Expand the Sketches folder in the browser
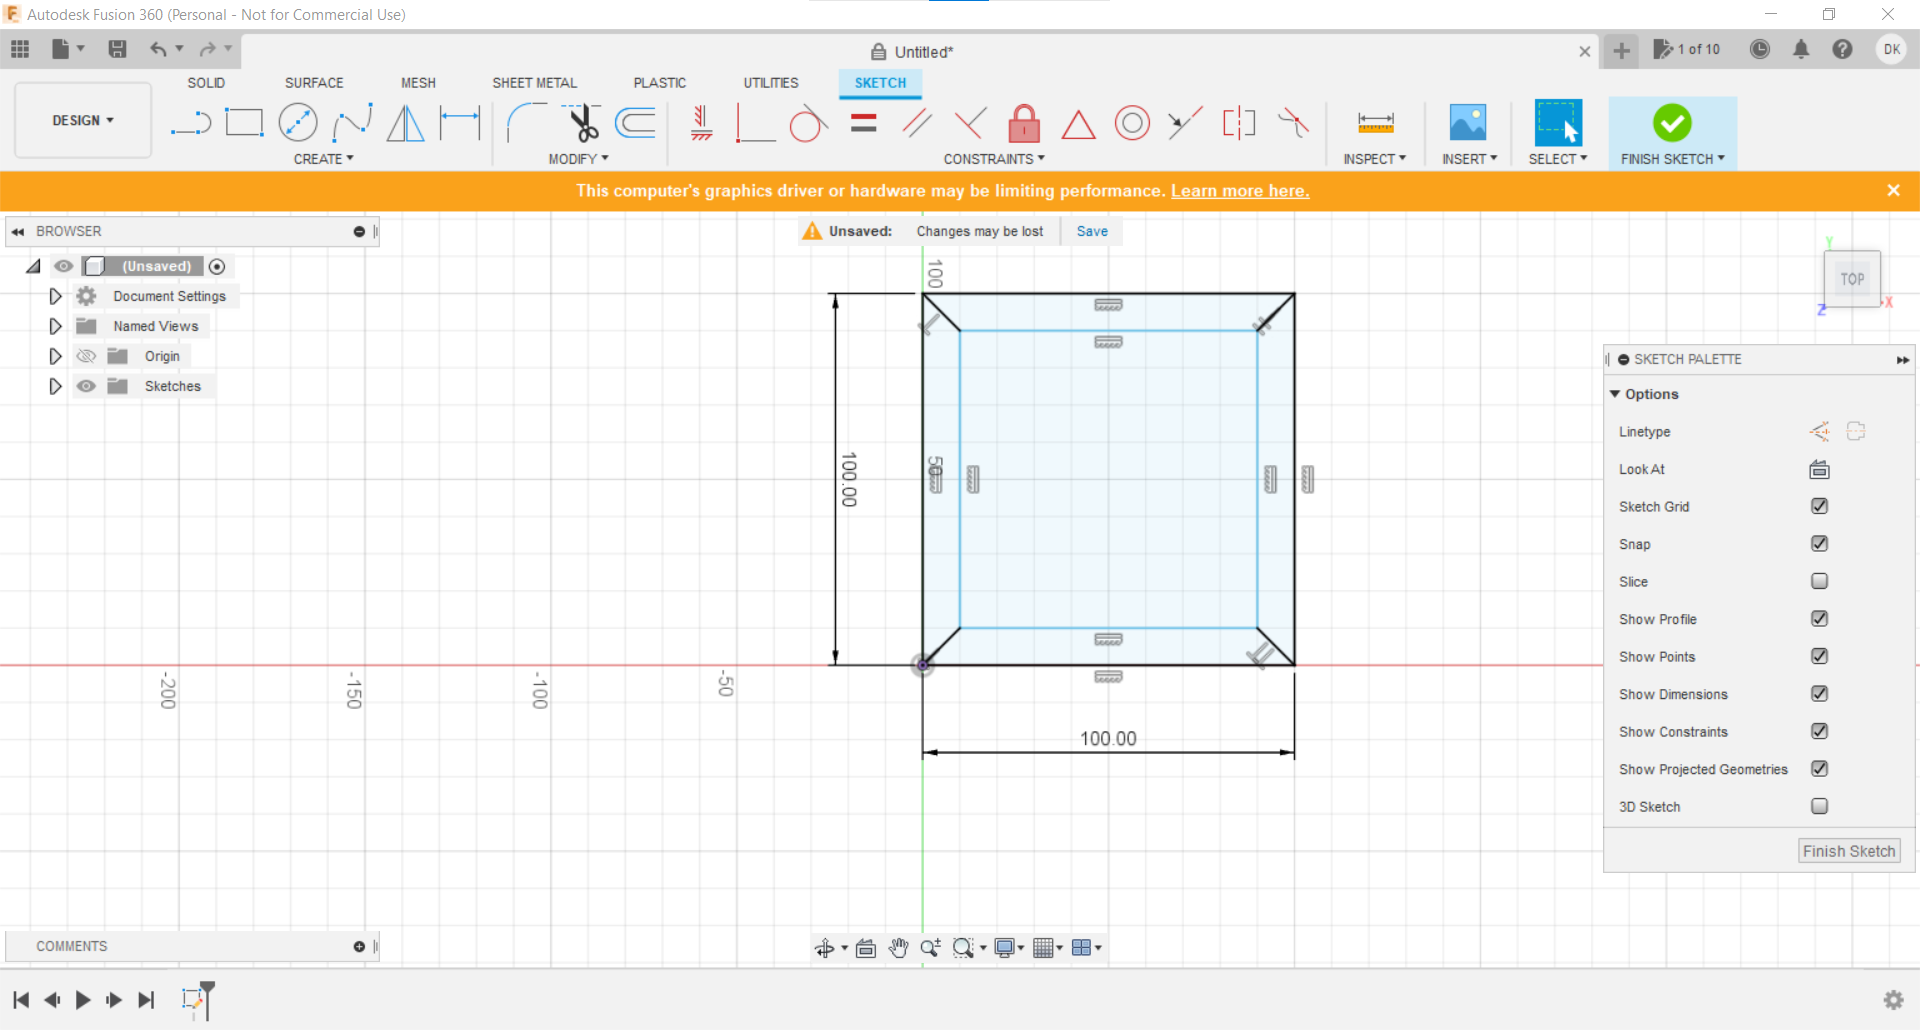1920x1030 pixels. coord(55,386)
